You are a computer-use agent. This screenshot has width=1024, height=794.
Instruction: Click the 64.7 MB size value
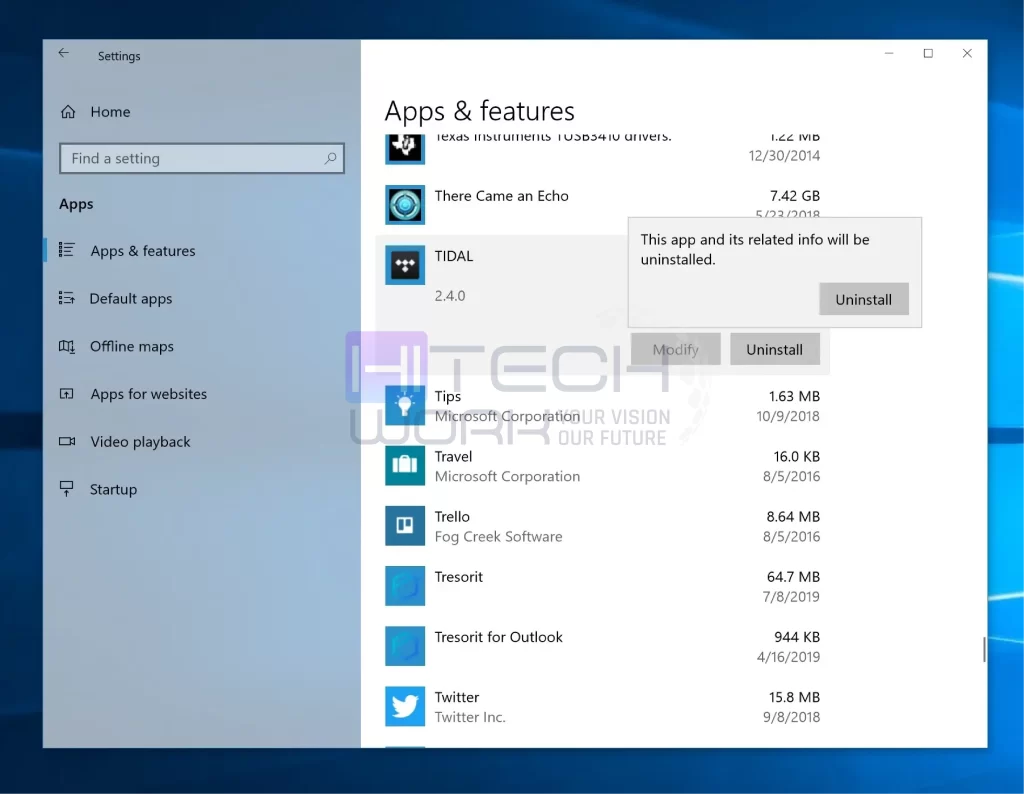[793, 577]
